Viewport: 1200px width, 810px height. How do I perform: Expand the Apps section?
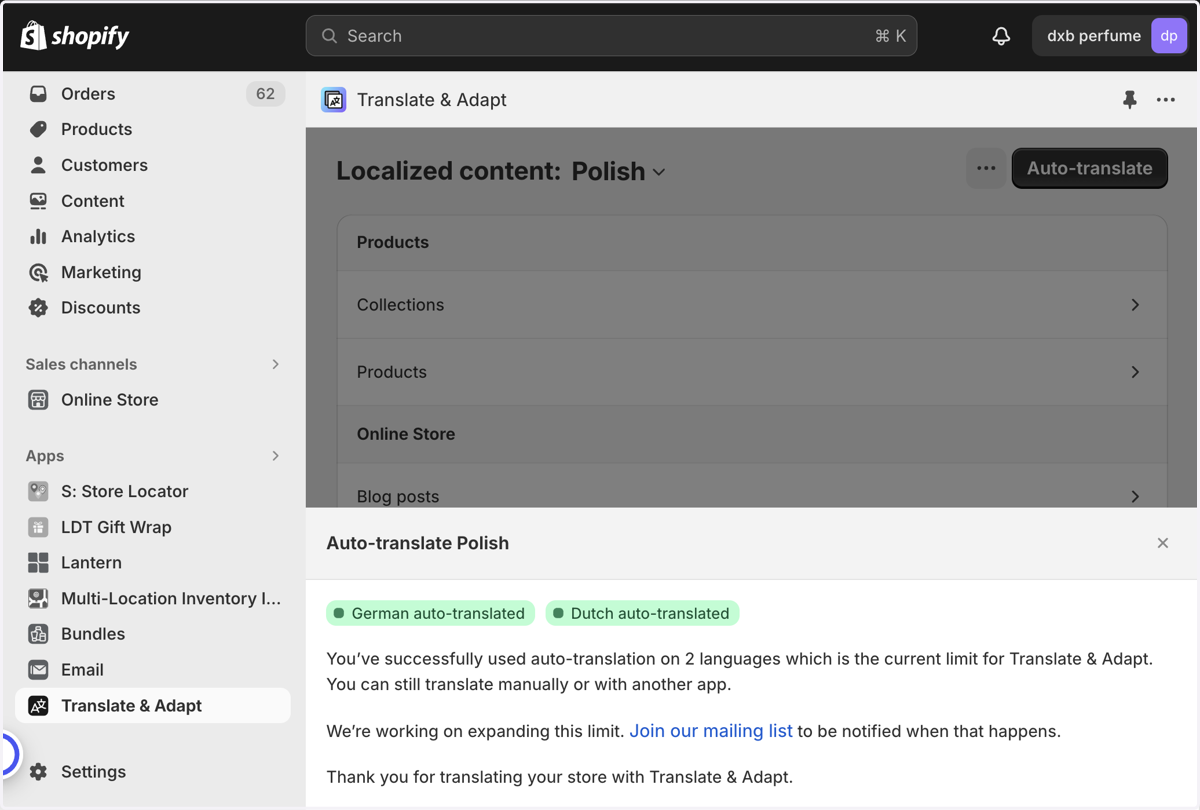(276, 456)
